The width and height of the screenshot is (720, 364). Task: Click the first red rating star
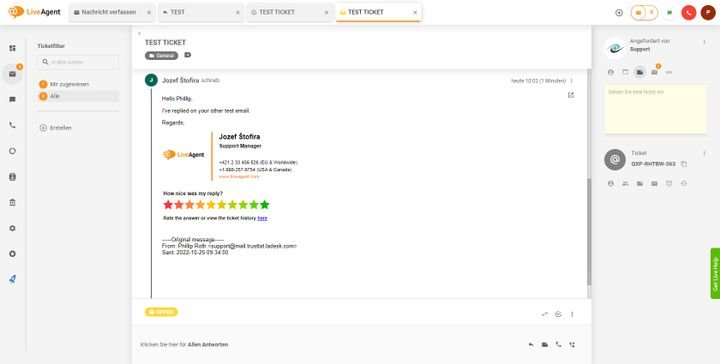click(168, 205)
